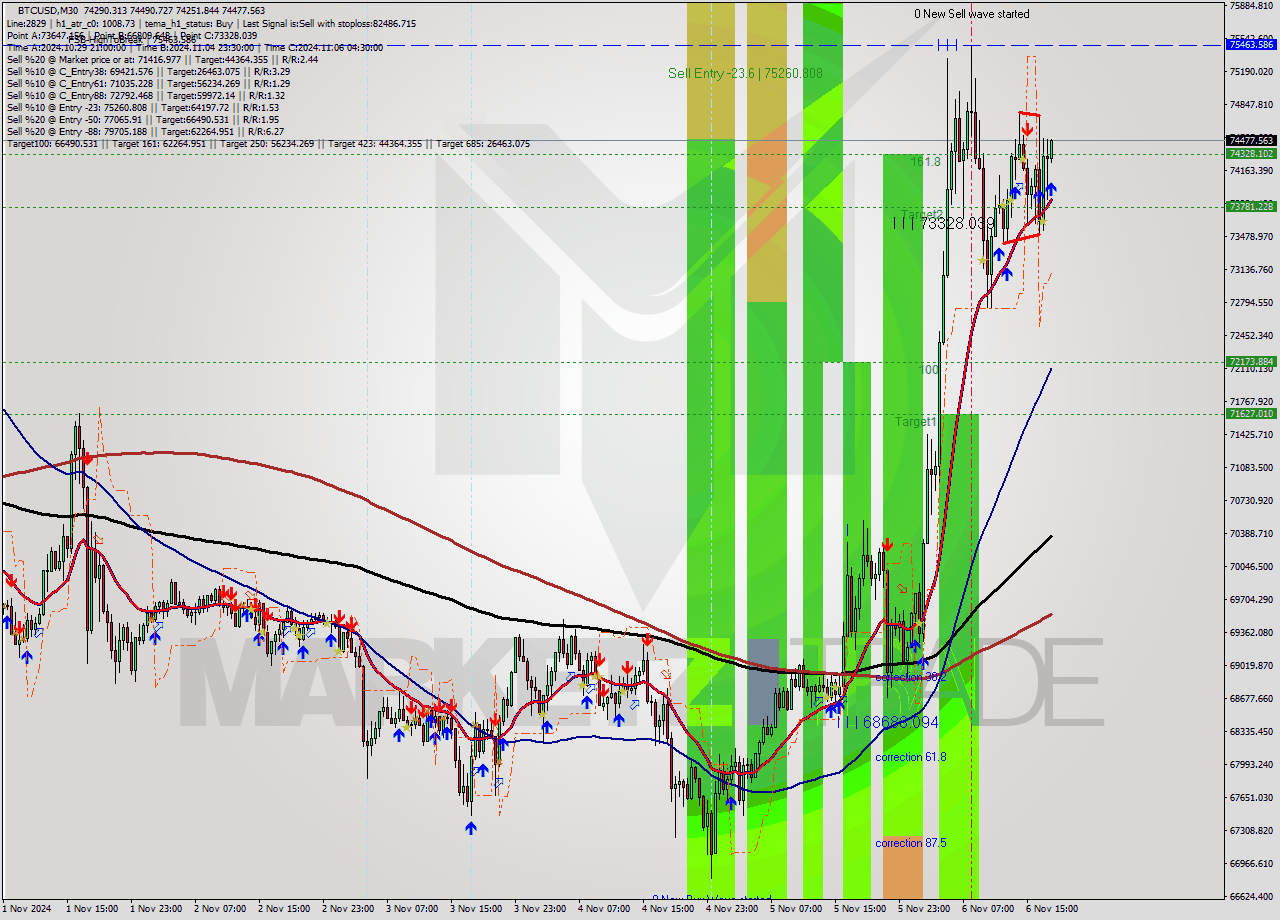
Task: Click the red sell arrow near 1 Nov 15:00
Action: (88, 458)
